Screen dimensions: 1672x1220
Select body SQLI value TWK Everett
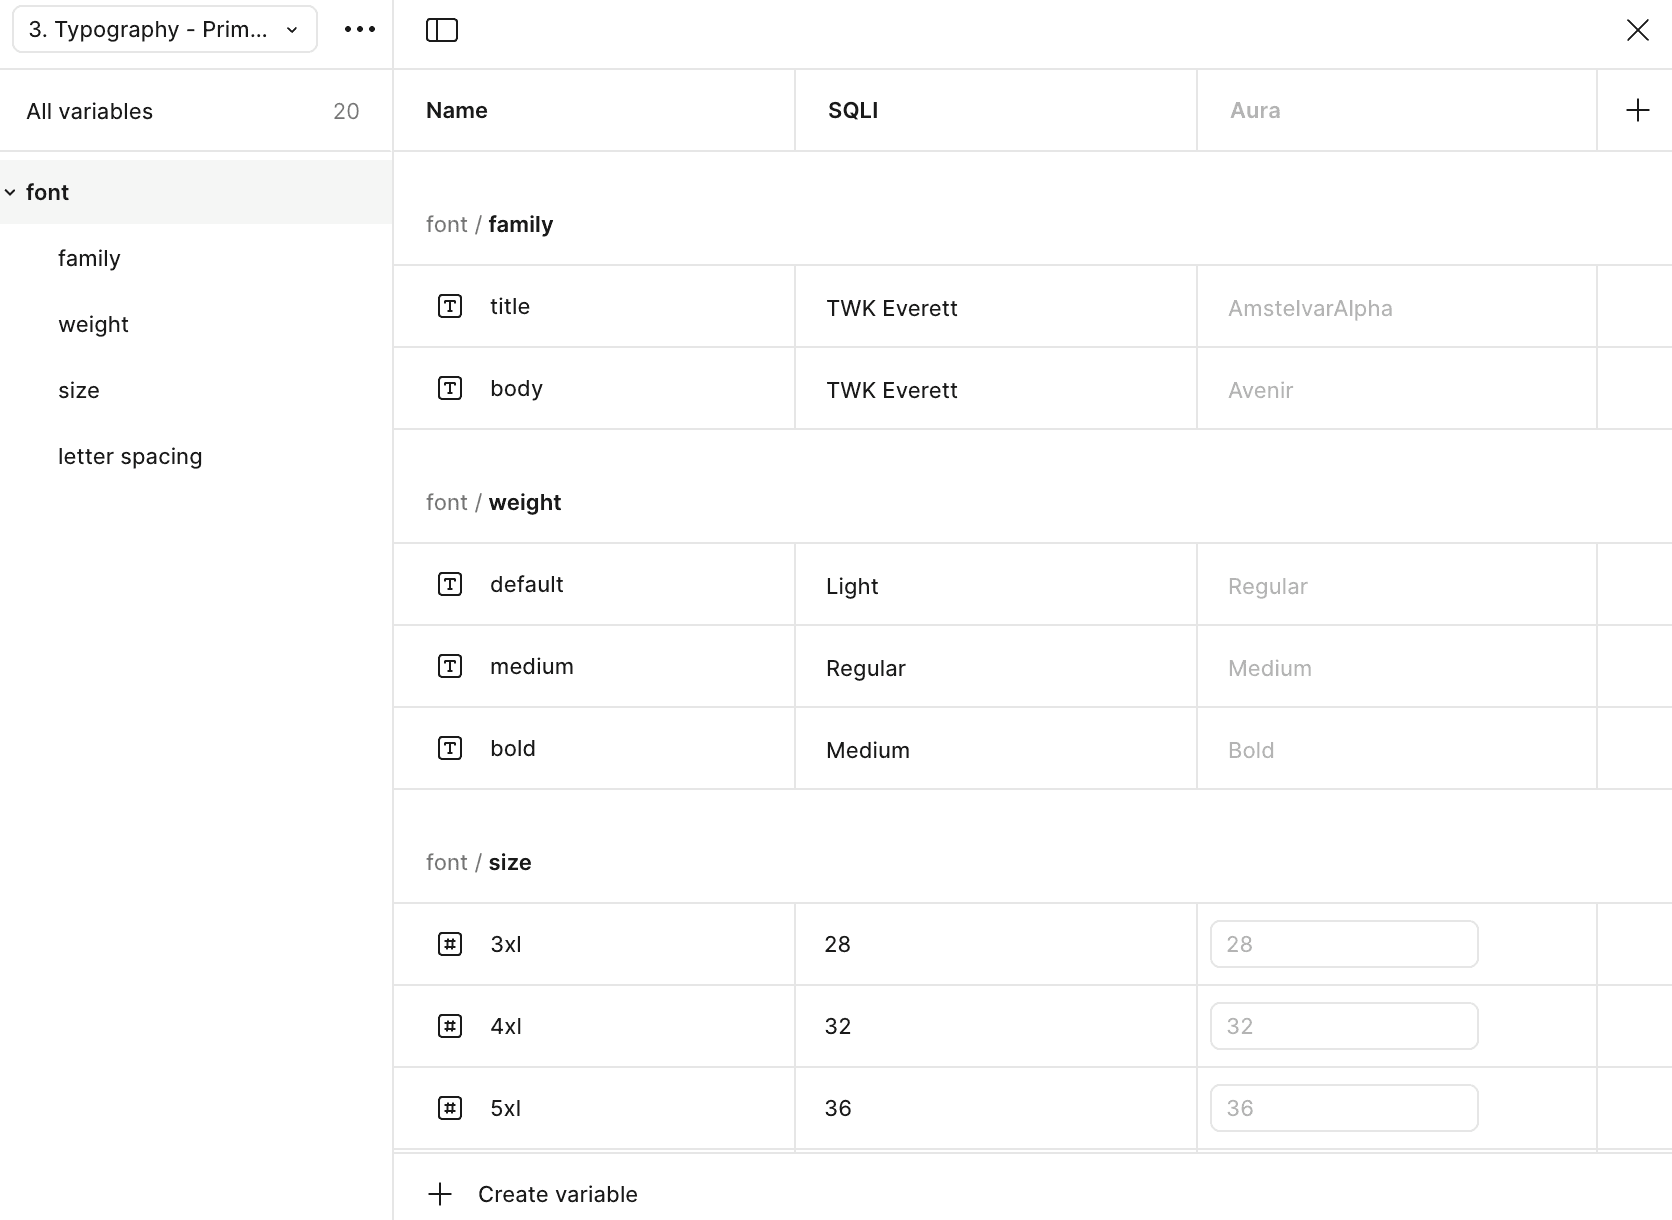pos(892,390)
